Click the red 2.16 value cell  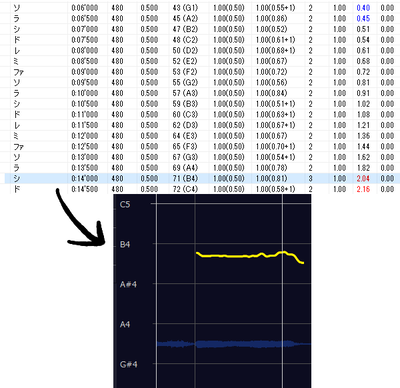coord(363,189)
